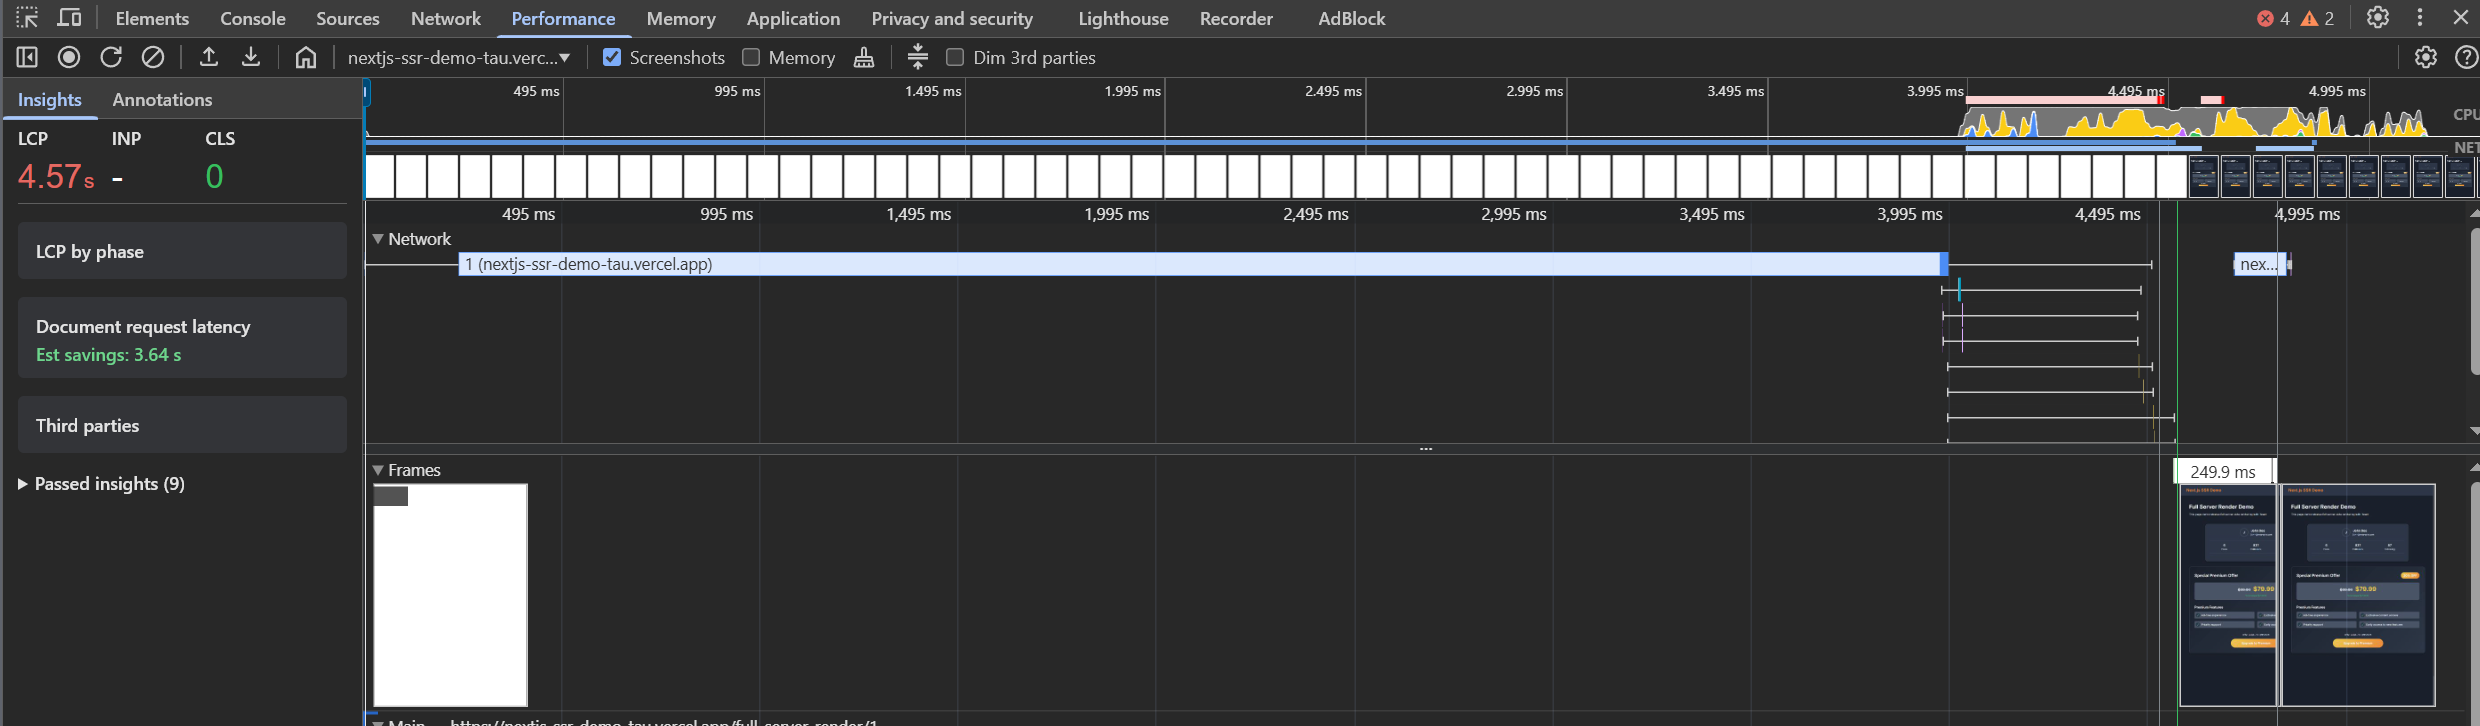
Task: Uncheck the Screenshots checkbox
Action: 612,57
